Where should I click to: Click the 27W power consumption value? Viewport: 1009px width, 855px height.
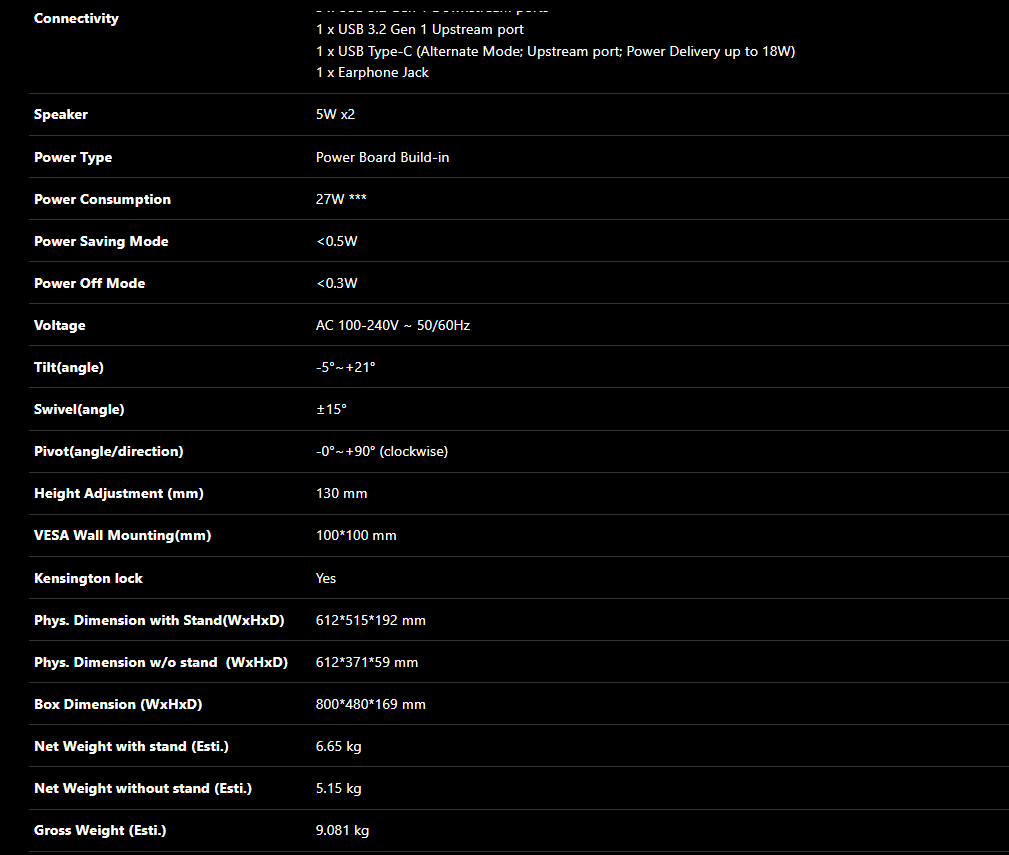coord(341,199)
